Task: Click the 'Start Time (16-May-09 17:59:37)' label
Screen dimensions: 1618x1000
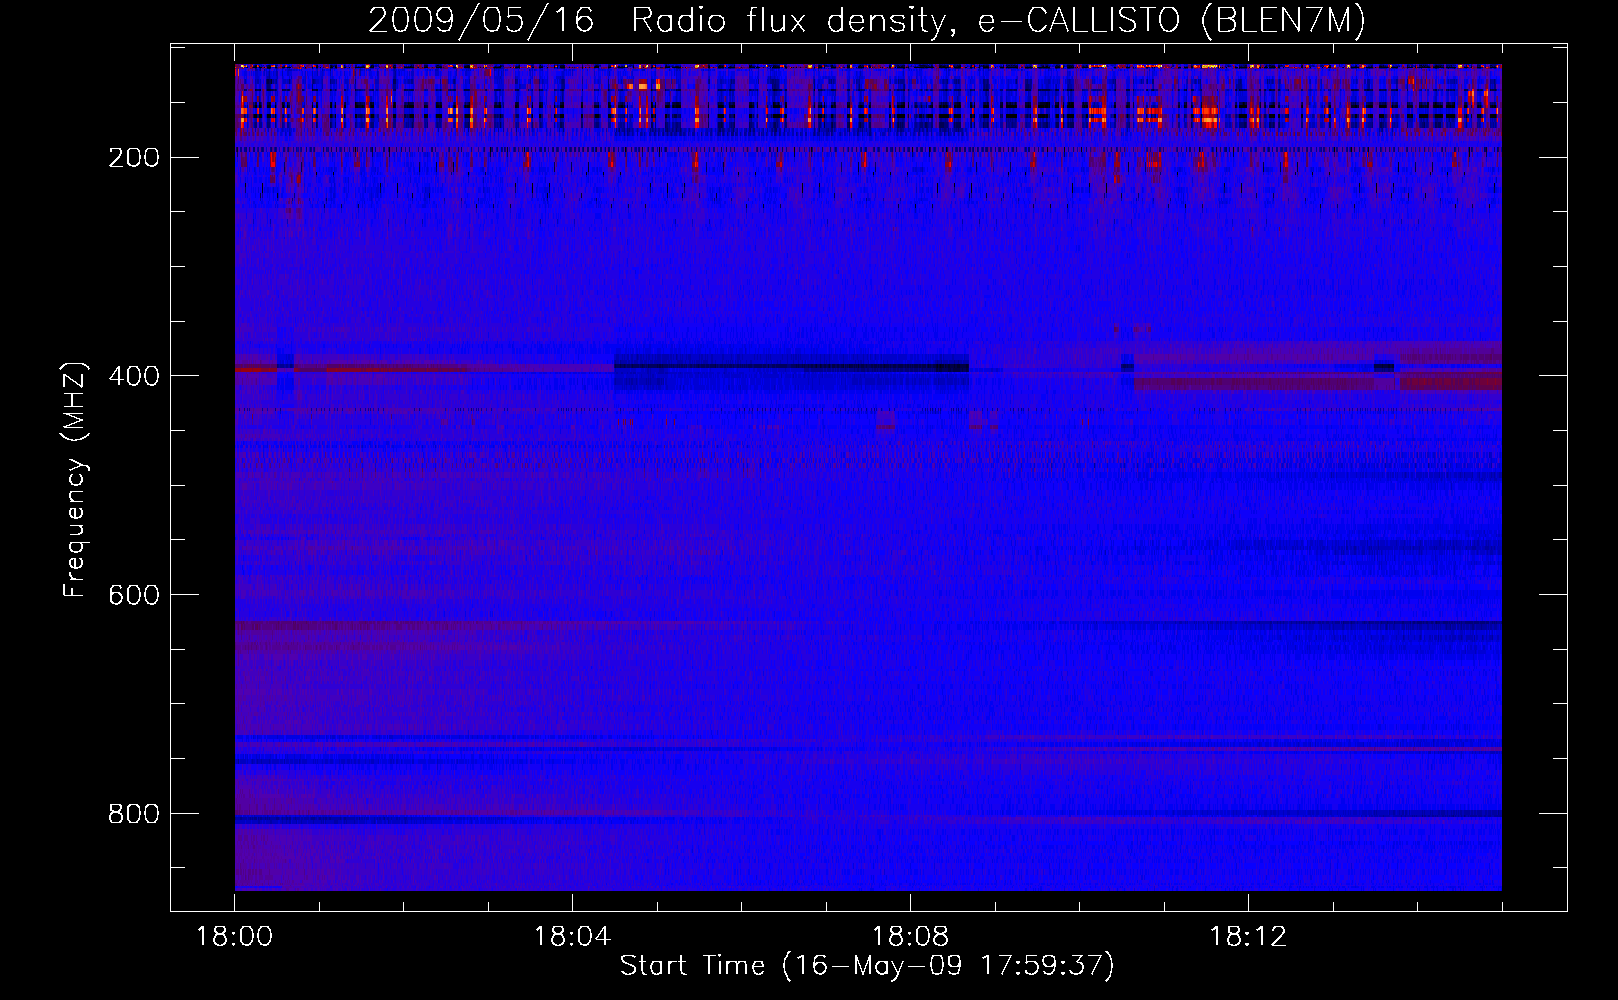Action: click(x=867, y=966)
